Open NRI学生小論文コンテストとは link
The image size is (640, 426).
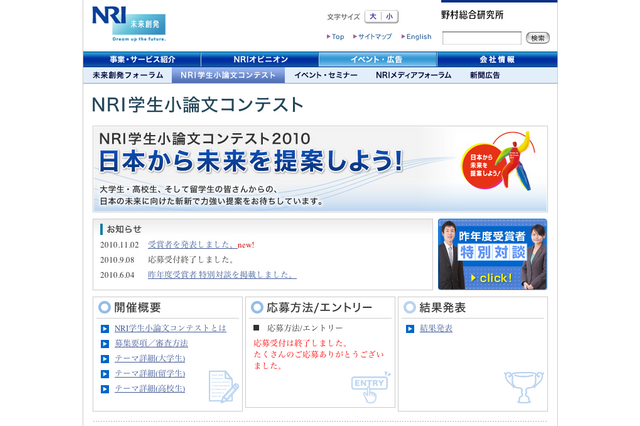tap(170, 328)
